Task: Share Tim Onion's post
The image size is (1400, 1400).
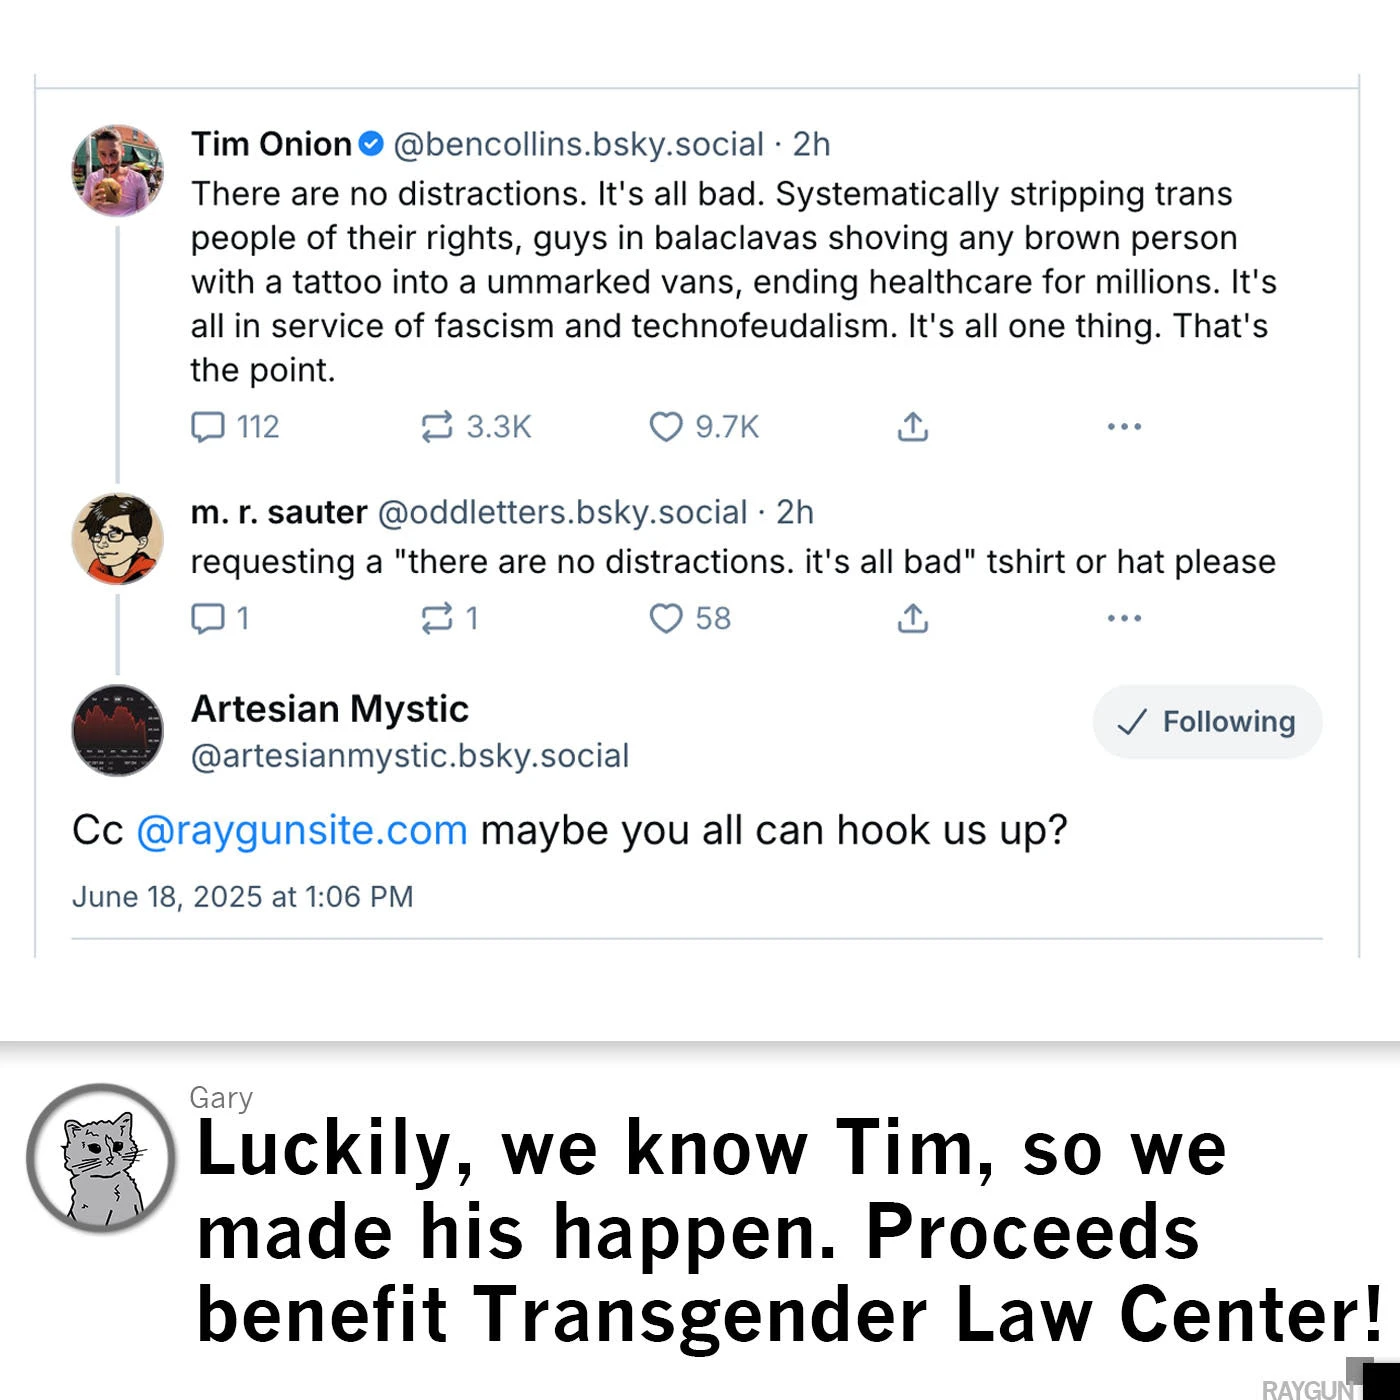Action: pos(912,427)
